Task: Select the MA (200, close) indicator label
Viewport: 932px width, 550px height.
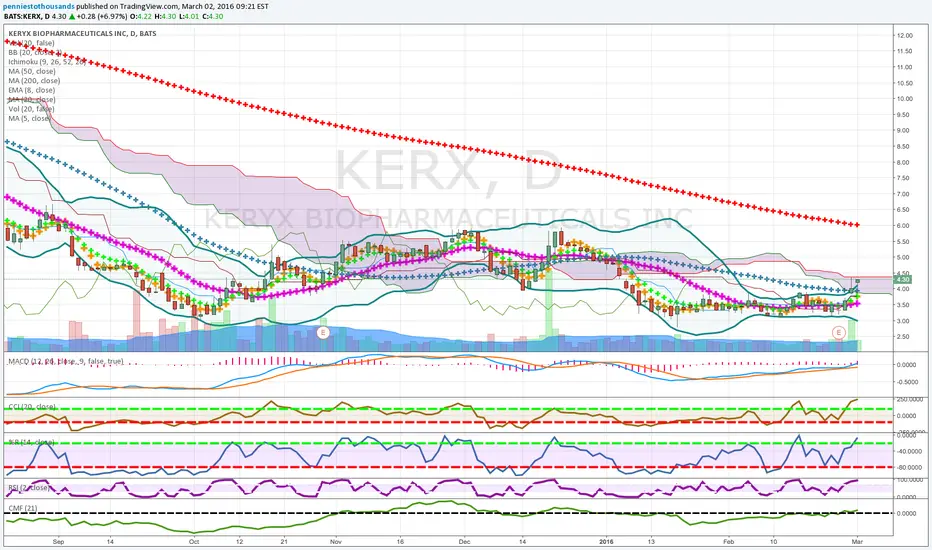Action: pyautogui.click(x=34, y=81)
